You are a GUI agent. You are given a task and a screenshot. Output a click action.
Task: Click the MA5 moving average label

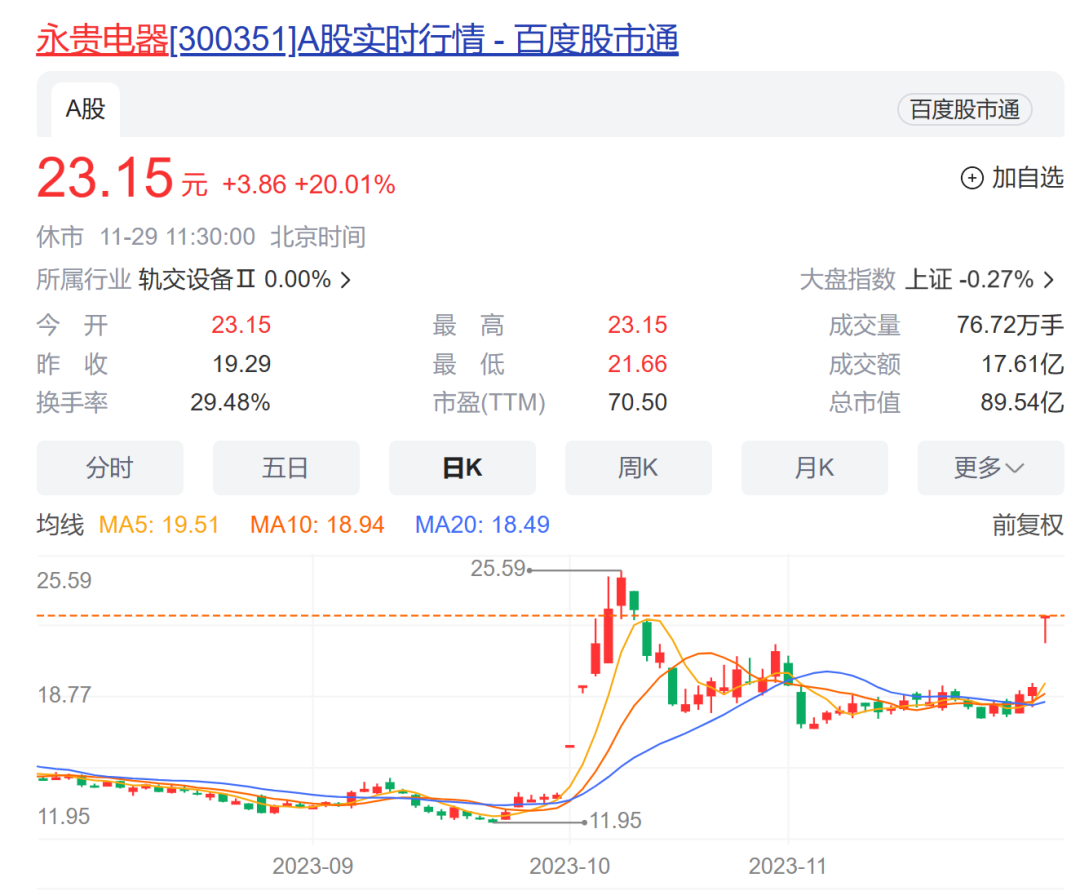click(x=159, y=525)
